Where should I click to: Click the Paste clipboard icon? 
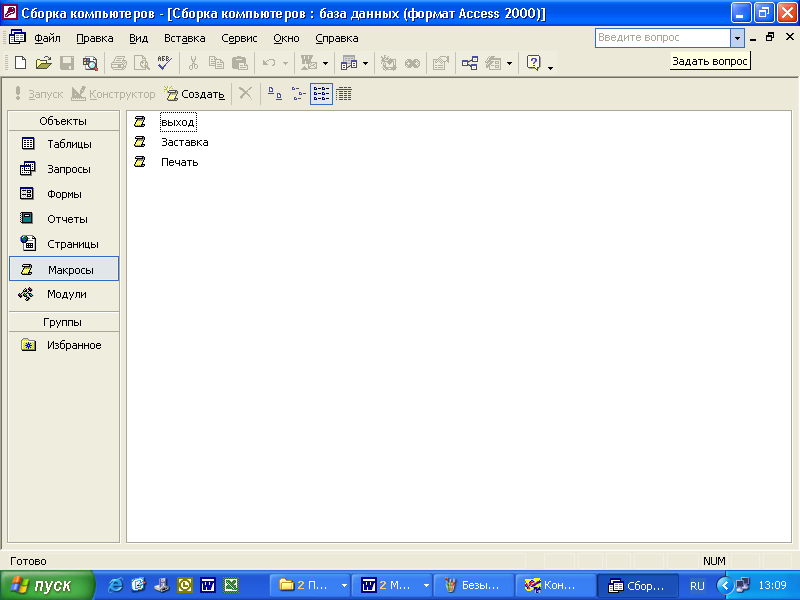point(239,63)
